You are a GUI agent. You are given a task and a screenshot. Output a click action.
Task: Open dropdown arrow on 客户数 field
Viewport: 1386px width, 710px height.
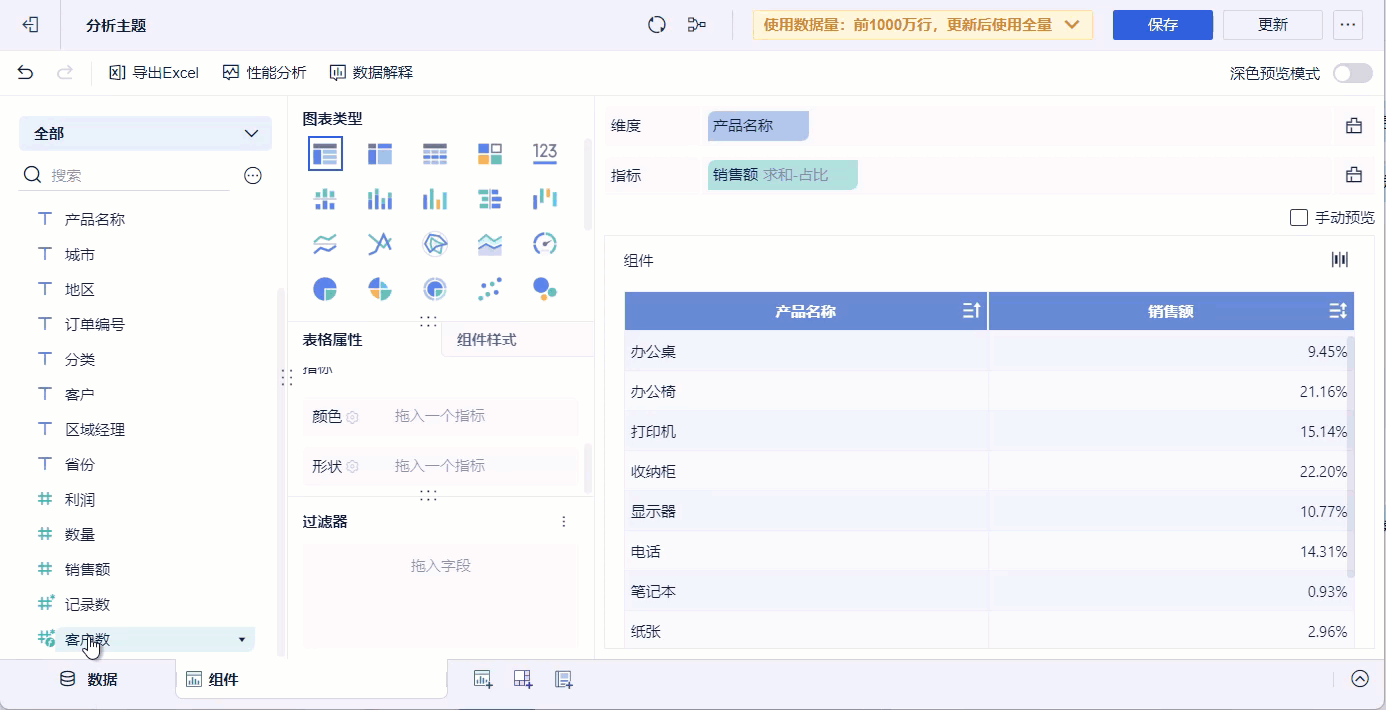coord(241,640)
